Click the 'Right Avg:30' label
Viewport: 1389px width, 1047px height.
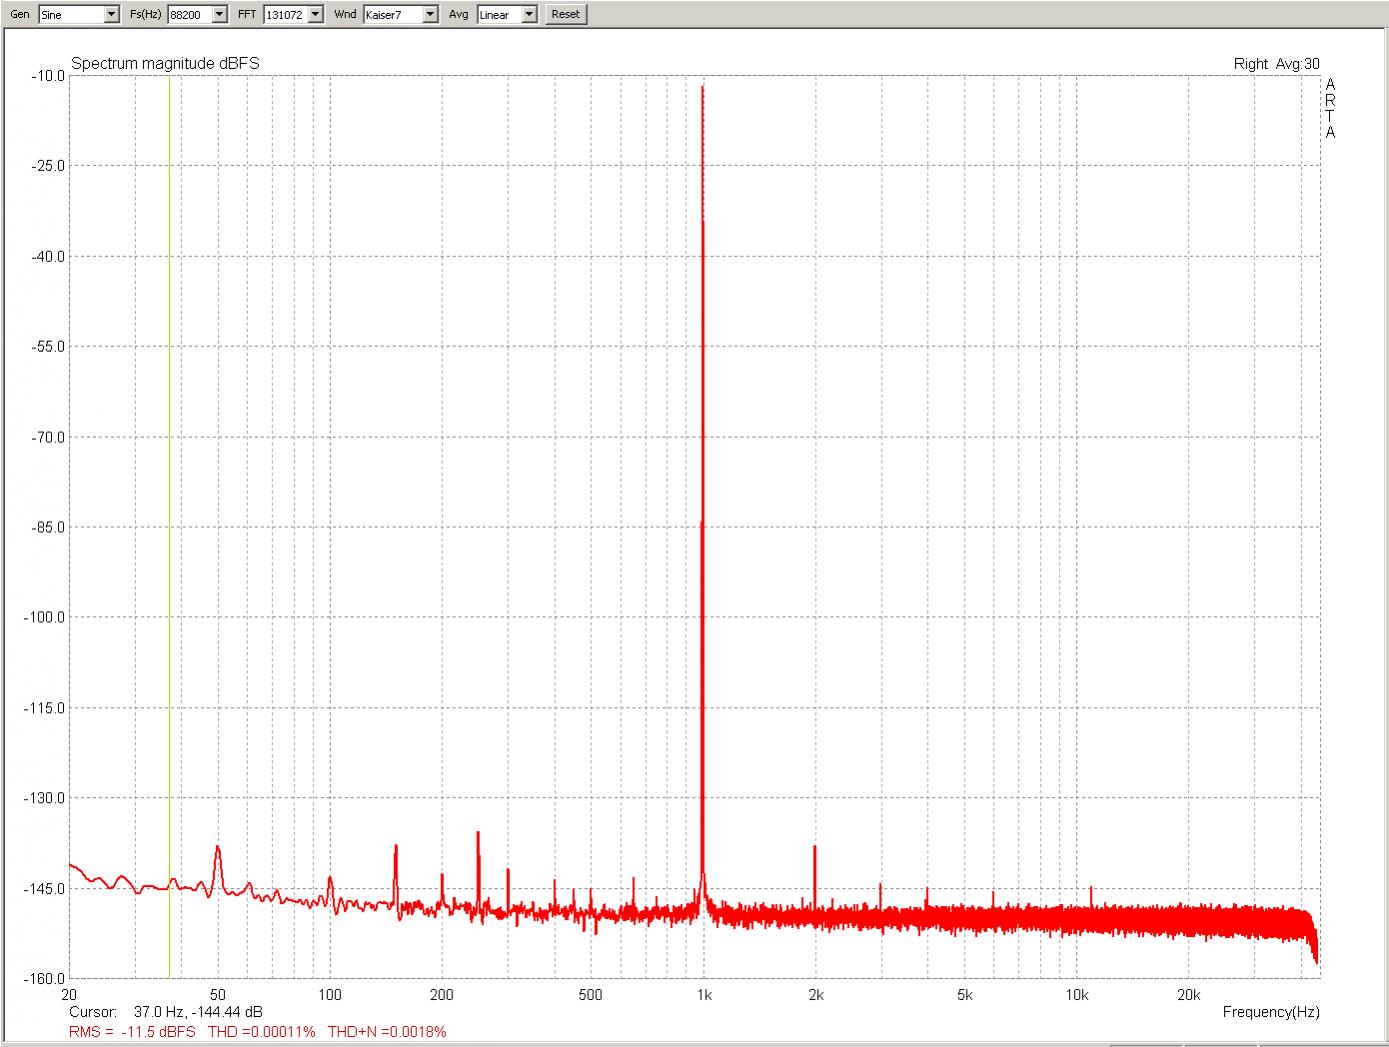tap(1276, 63)
